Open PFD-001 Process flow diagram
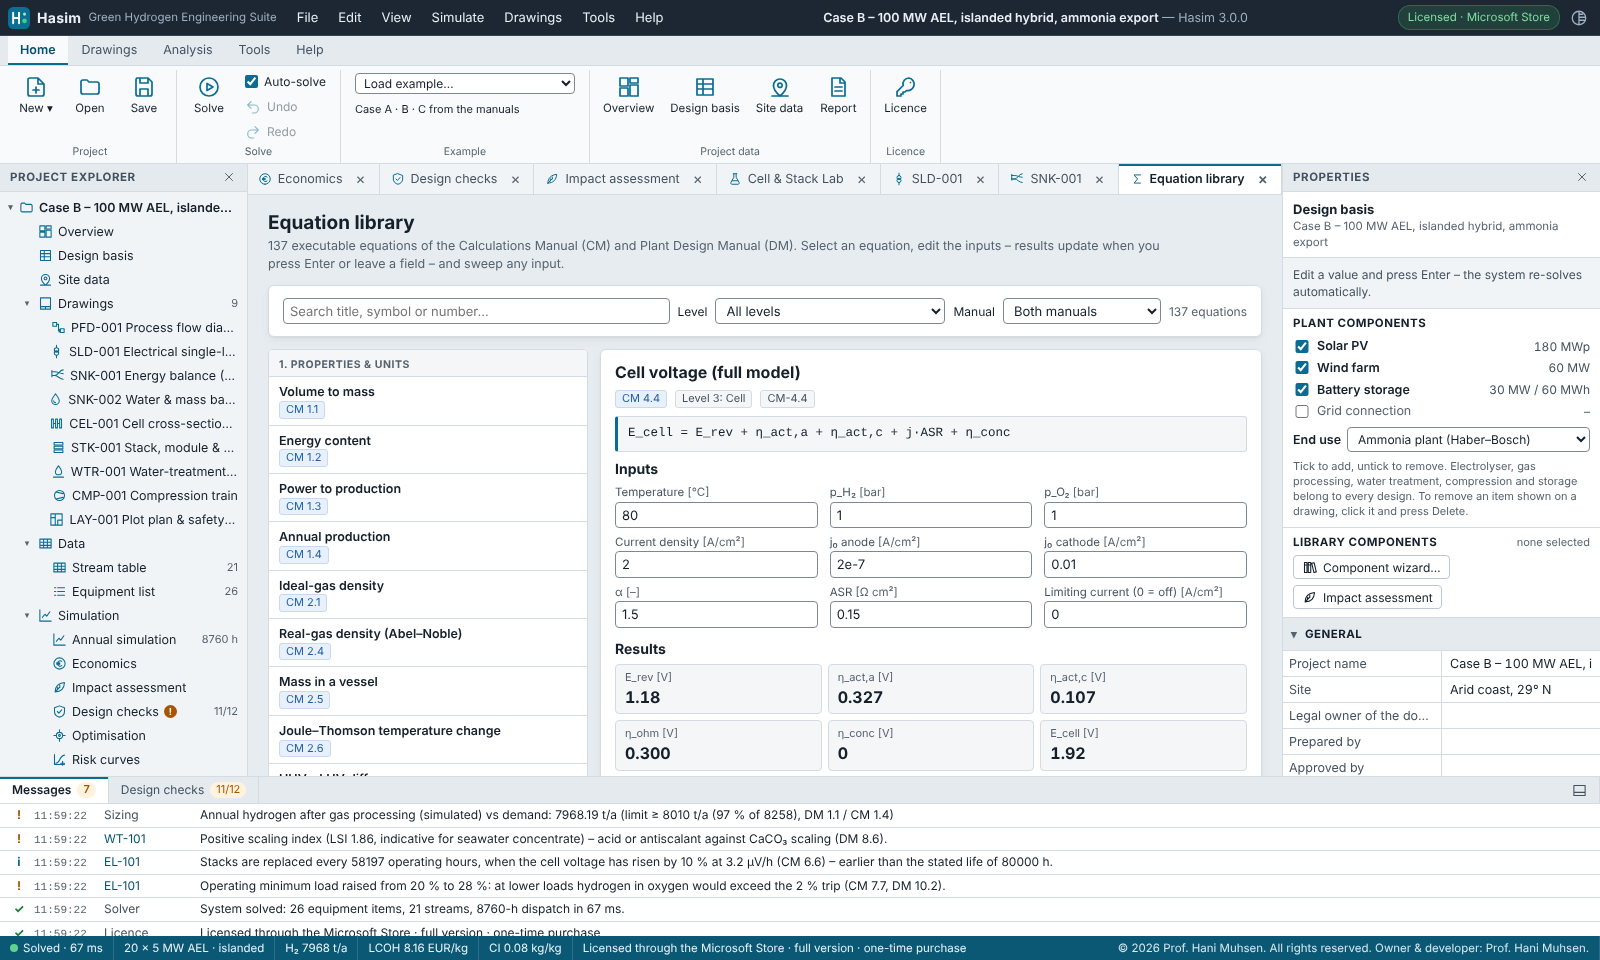1600x960 pixels. pyautogui.click(x=142, y=328)
